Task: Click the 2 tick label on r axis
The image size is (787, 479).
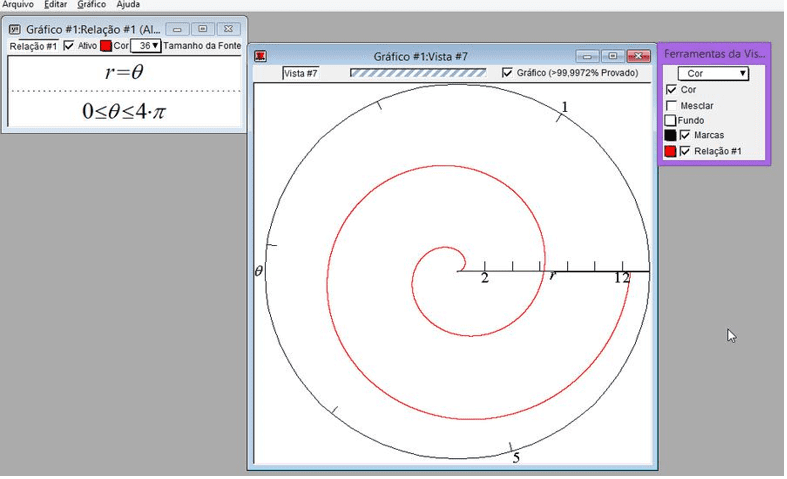Action: coord(484,278)
